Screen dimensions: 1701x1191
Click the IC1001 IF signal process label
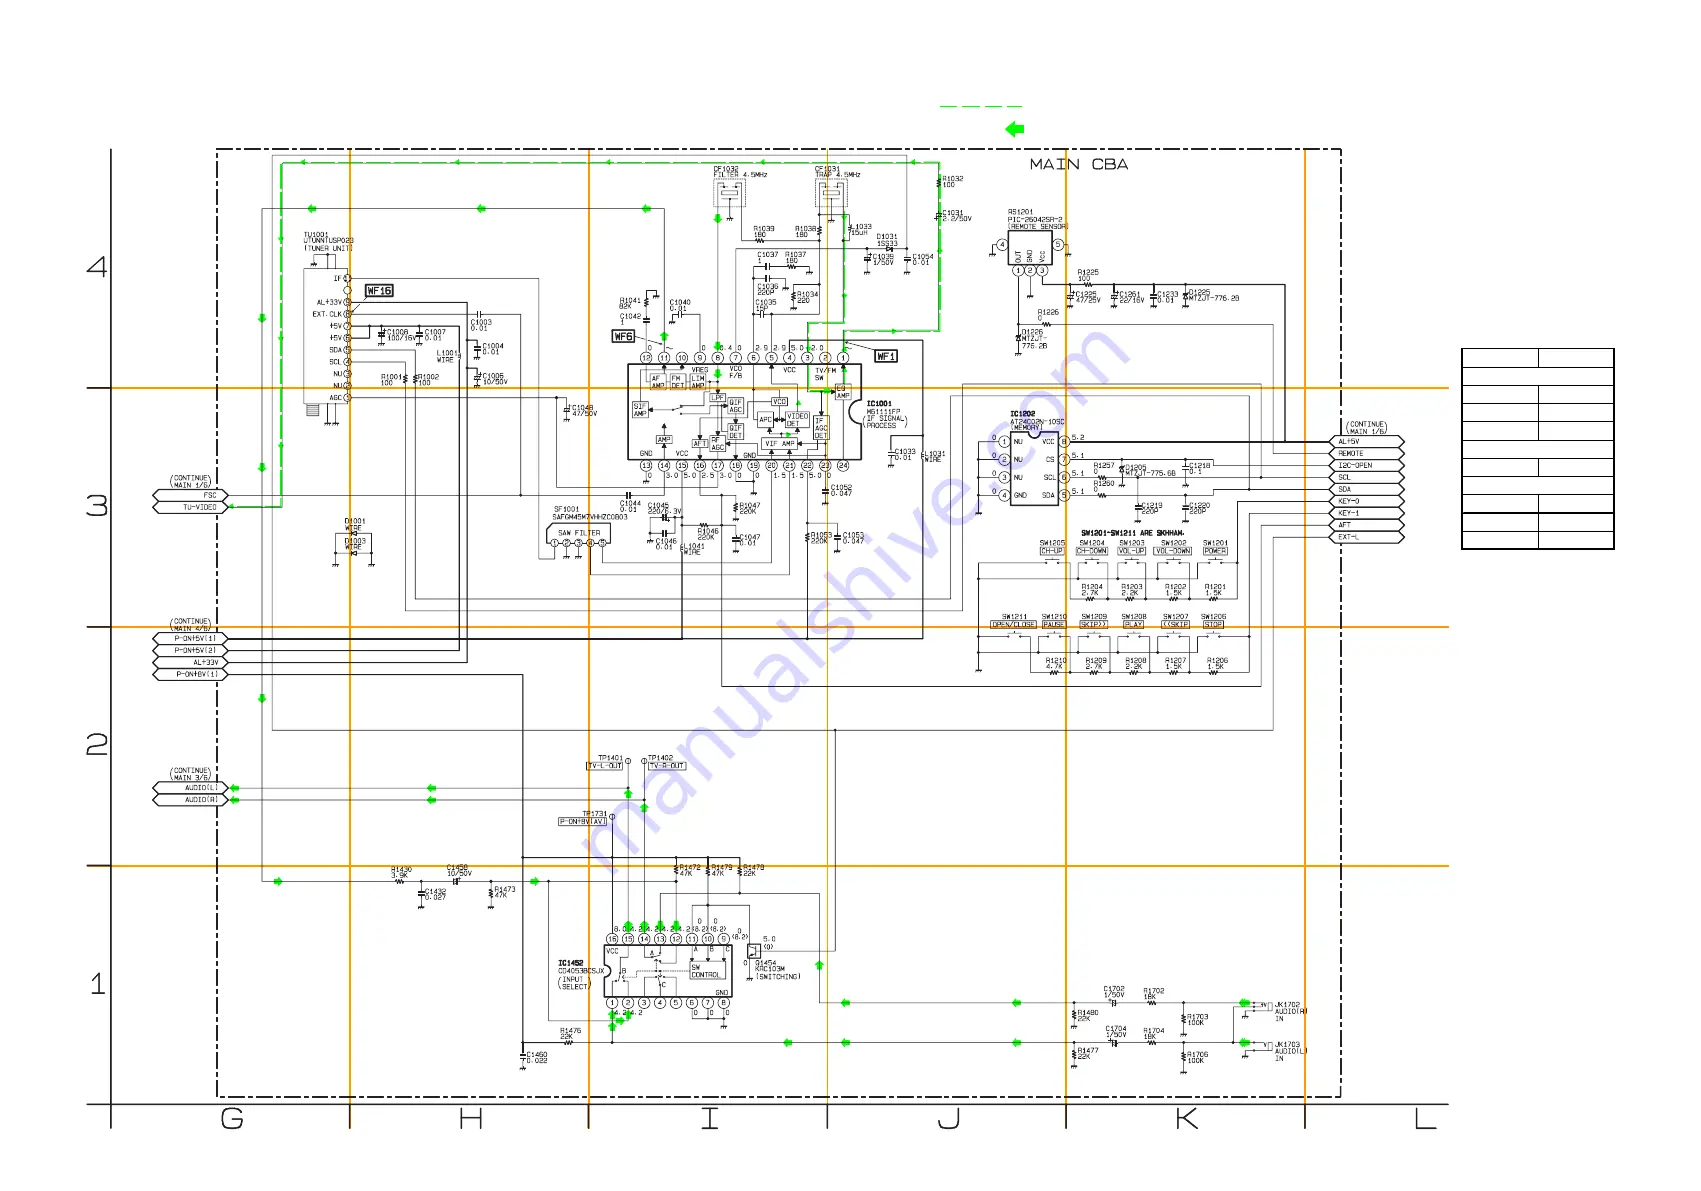pos(886,415)
